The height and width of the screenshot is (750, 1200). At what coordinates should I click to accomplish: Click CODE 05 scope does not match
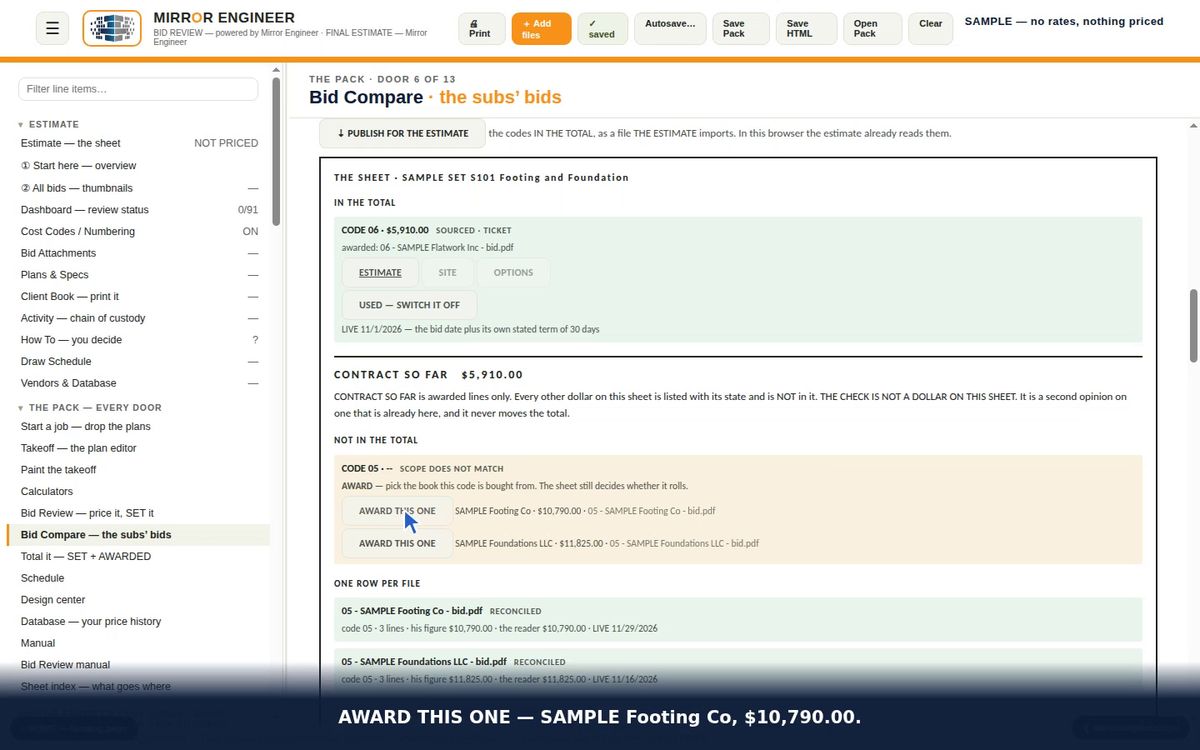pyautogui.click(x=422, y=468)
